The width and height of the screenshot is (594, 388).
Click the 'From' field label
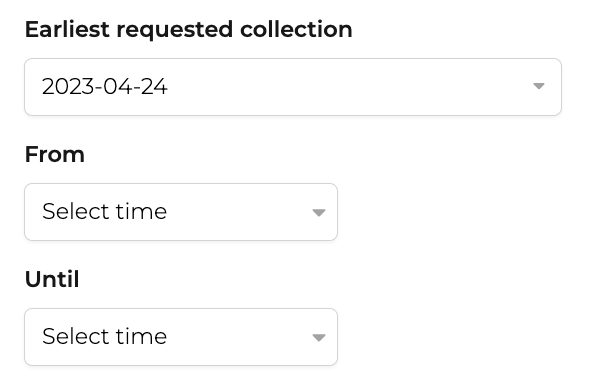pos(55,155)
